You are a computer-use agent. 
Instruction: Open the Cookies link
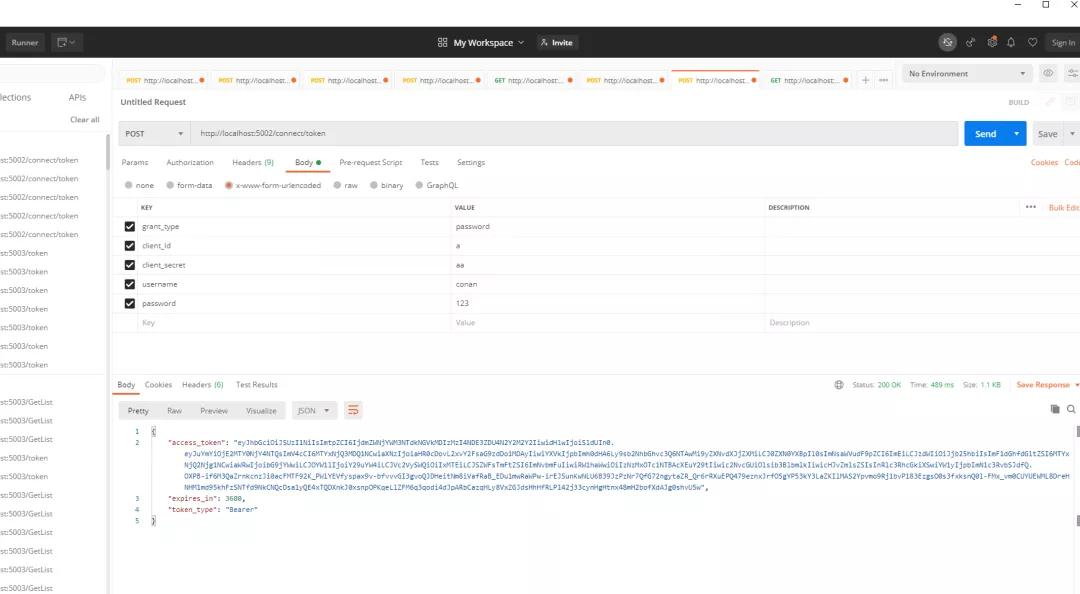tap(1044, 162)
